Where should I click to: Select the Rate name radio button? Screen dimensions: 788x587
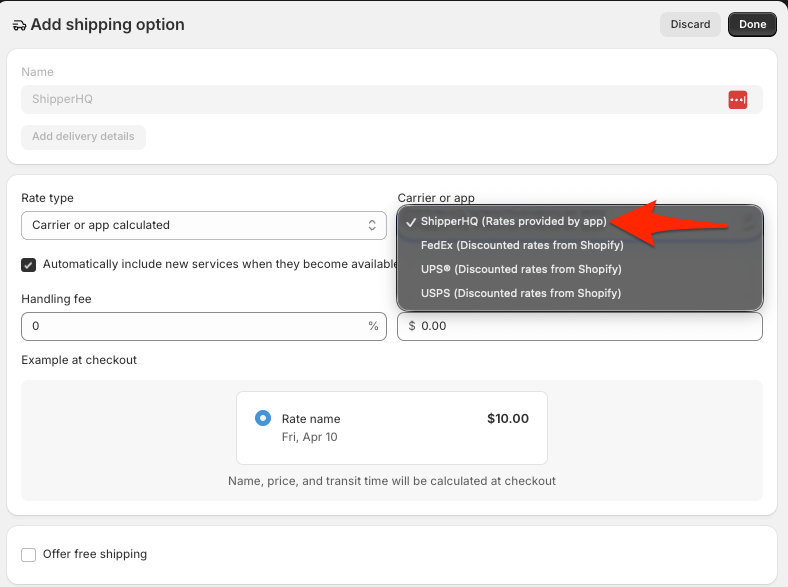[x=263, y=418]
